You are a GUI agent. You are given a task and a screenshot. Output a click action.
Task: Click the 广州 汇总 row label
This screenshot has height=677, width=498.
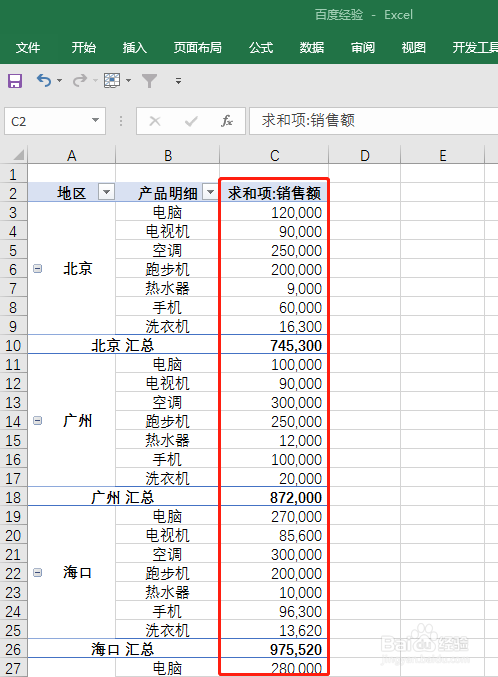[124, 497]
